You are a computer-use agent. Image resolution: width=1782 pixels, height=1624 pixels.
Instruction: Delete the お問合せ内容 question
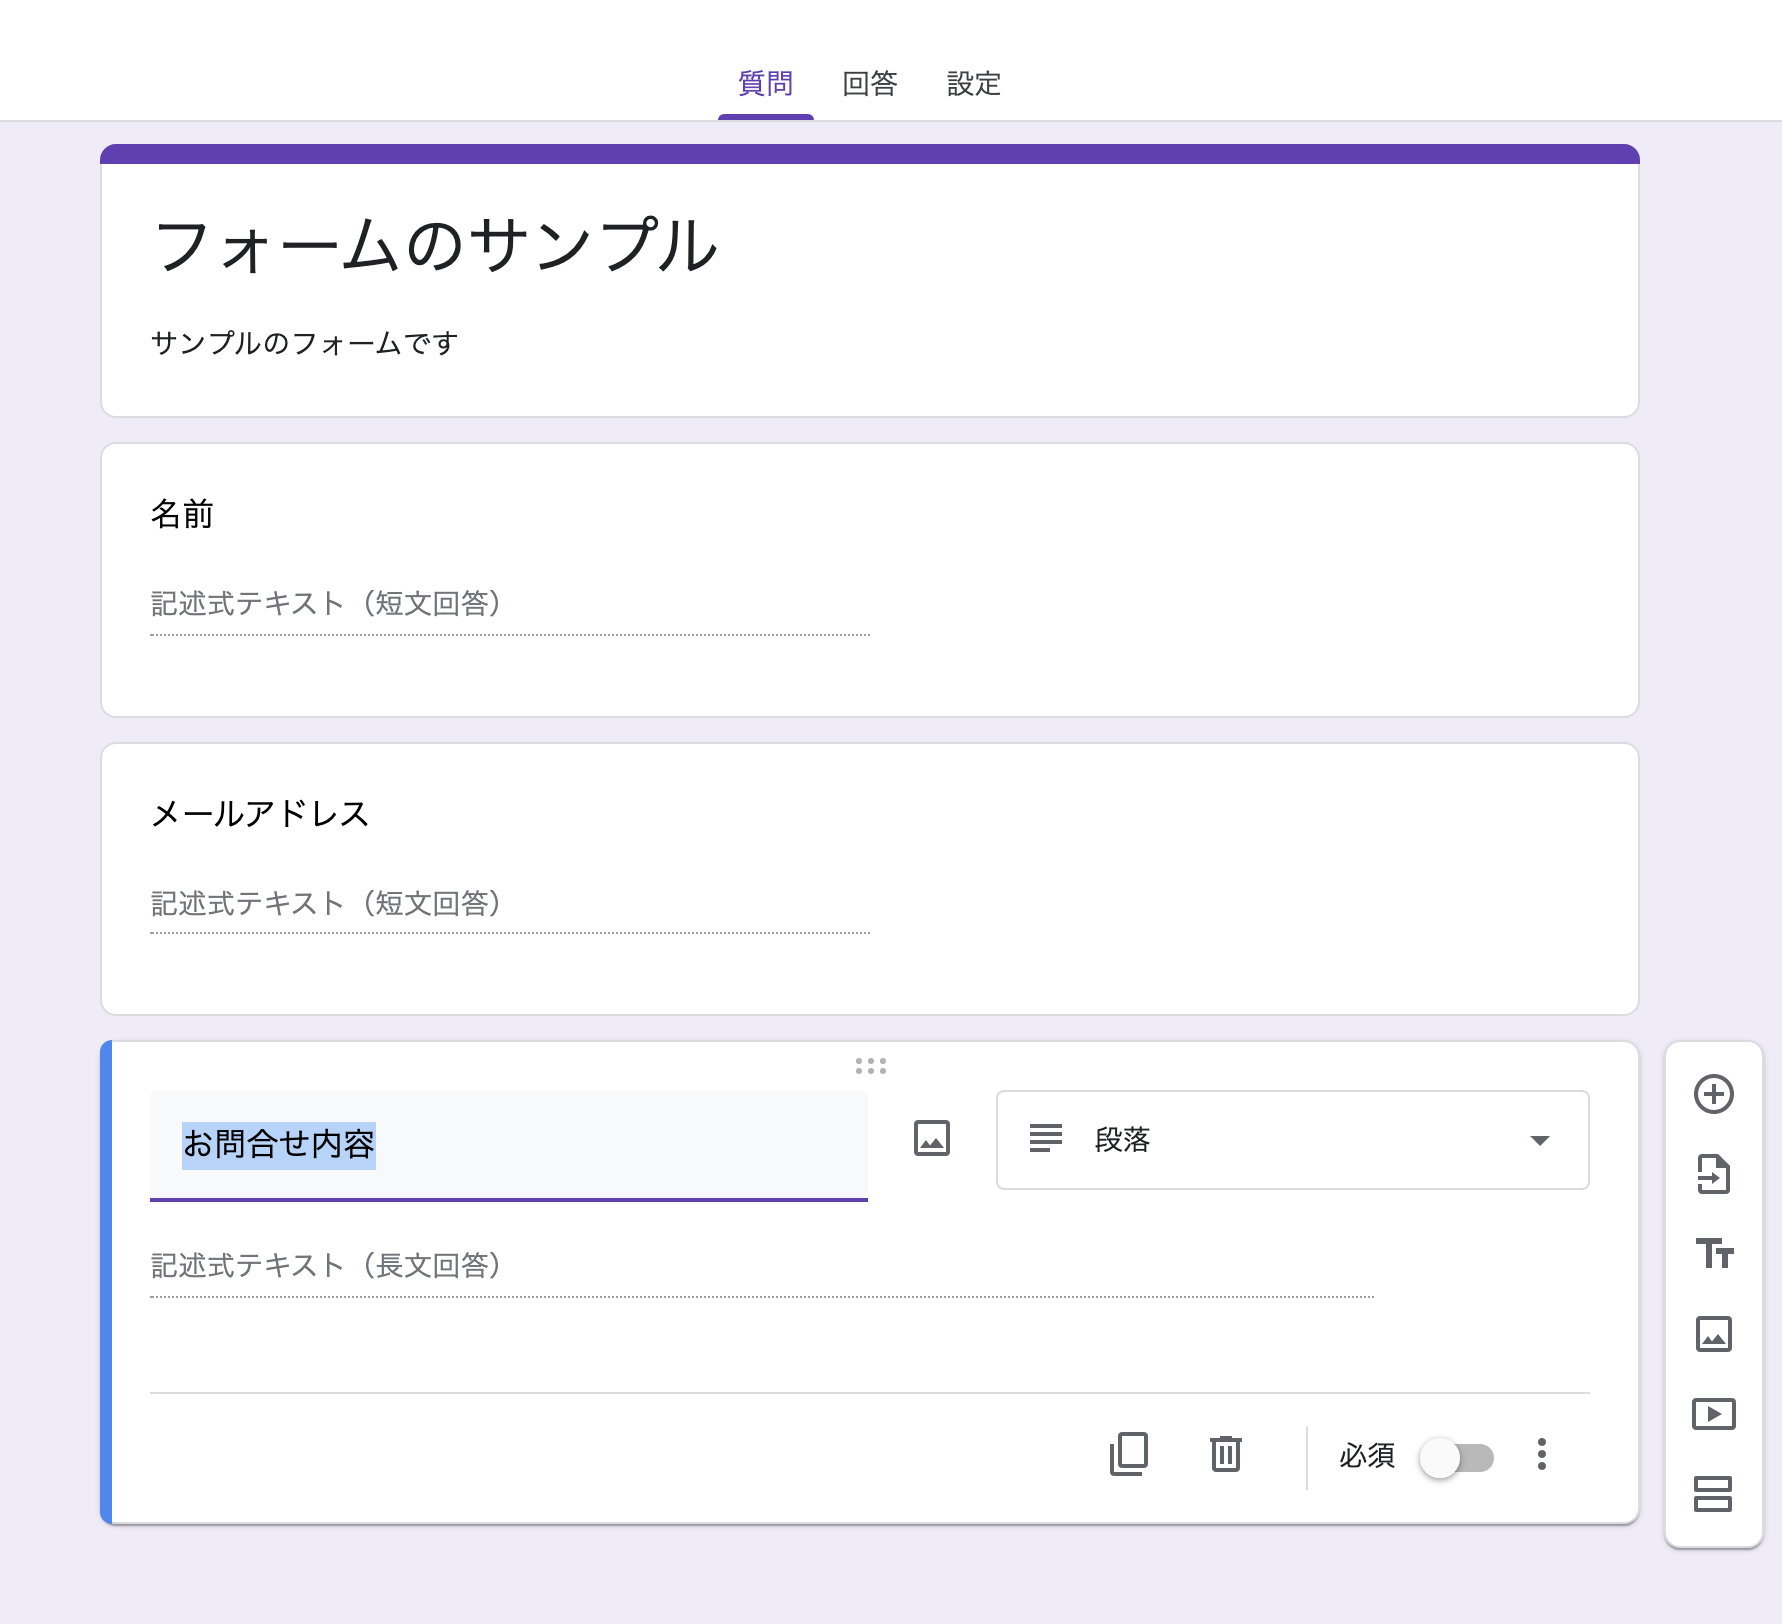click(x=1226, y=1454)
